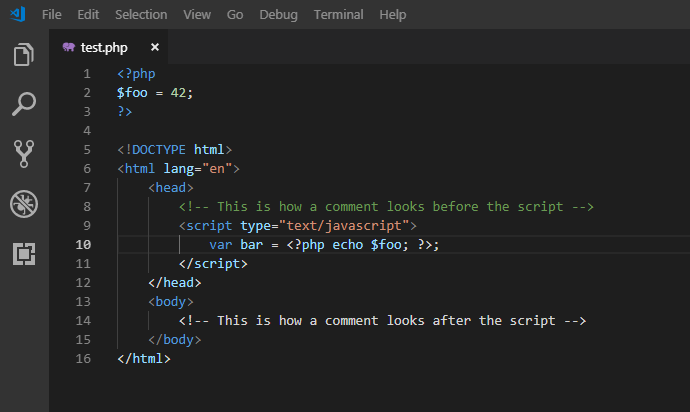Click the '<body>' tag on line 13
Viewport: 690px width, 412px height.
pos(171,301)
